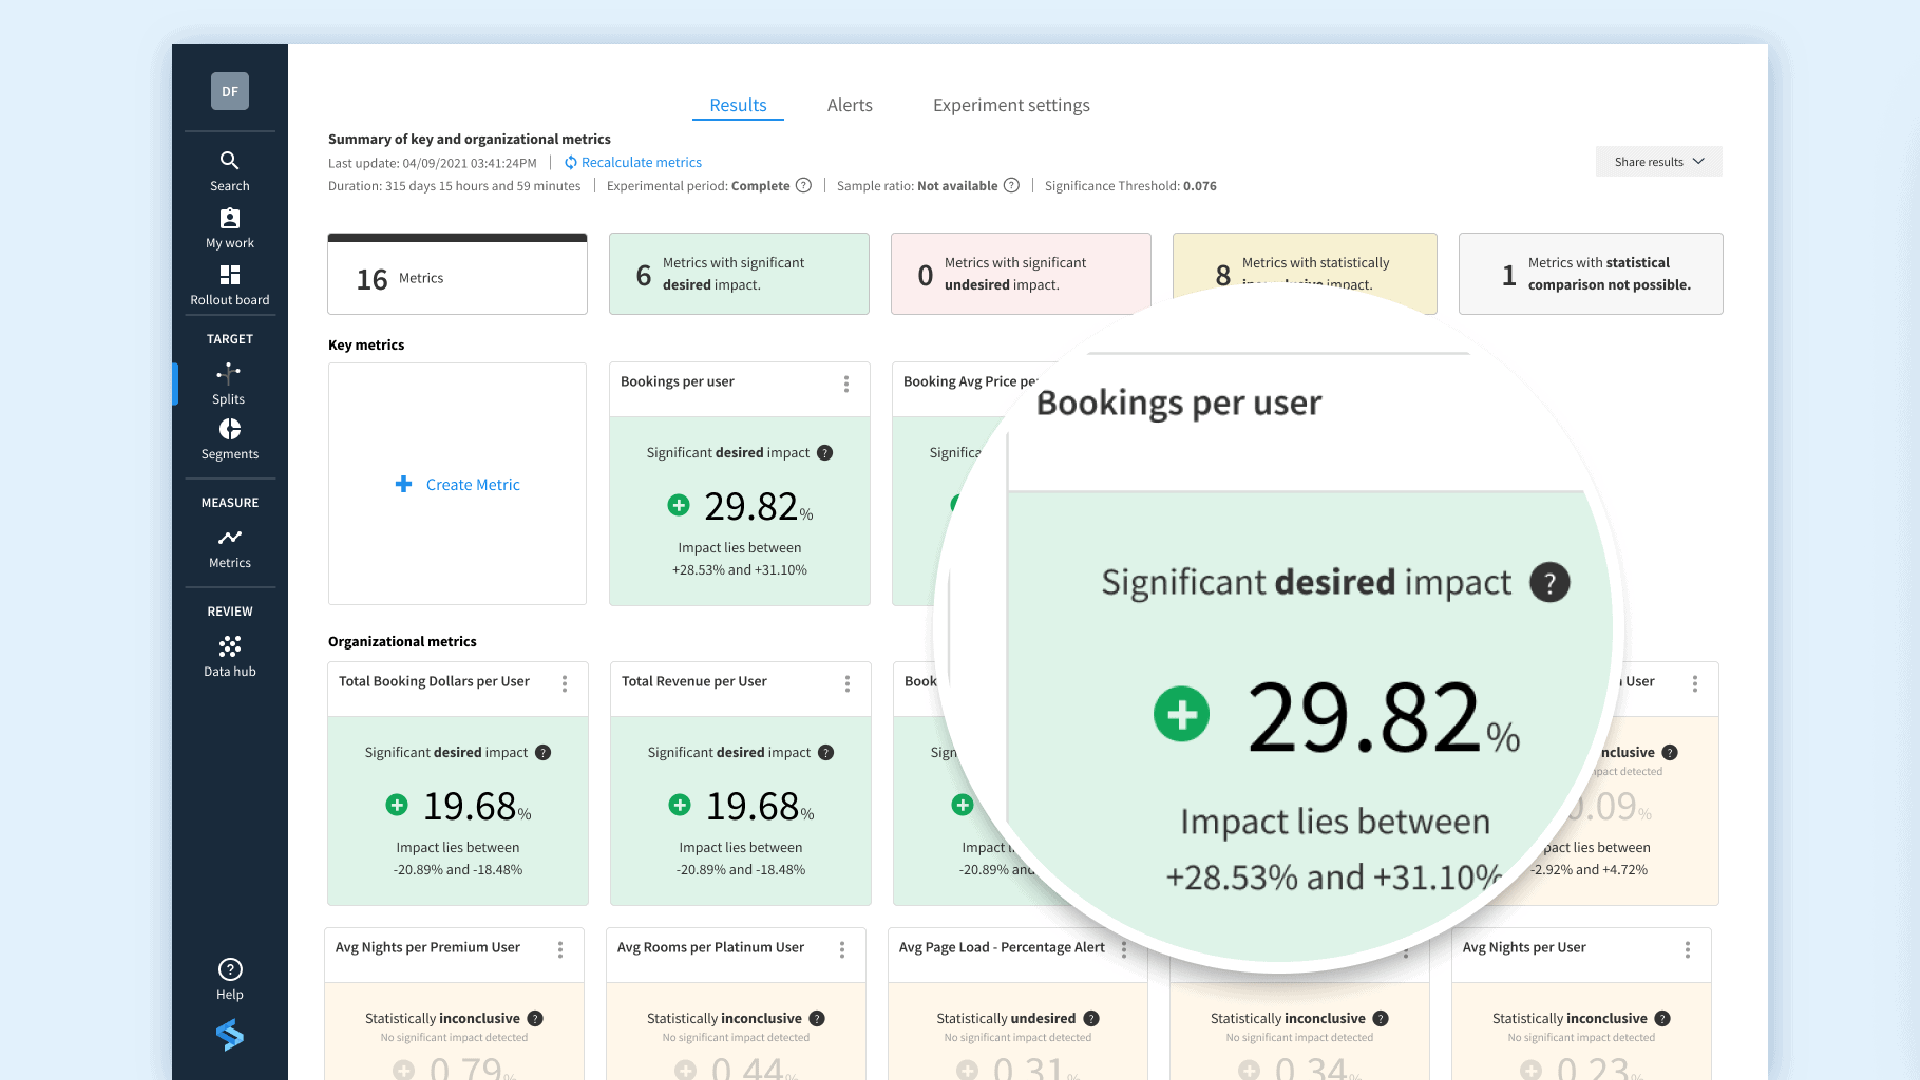Open My work from sidebar
The image size is (1920, 1080).
[229, 228]
